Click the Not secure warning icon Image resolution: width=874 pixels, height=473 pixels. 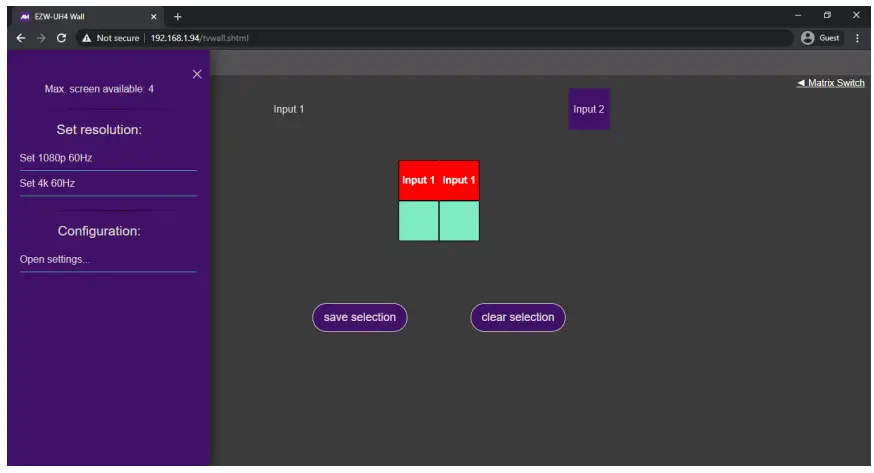tap(86, 38)
